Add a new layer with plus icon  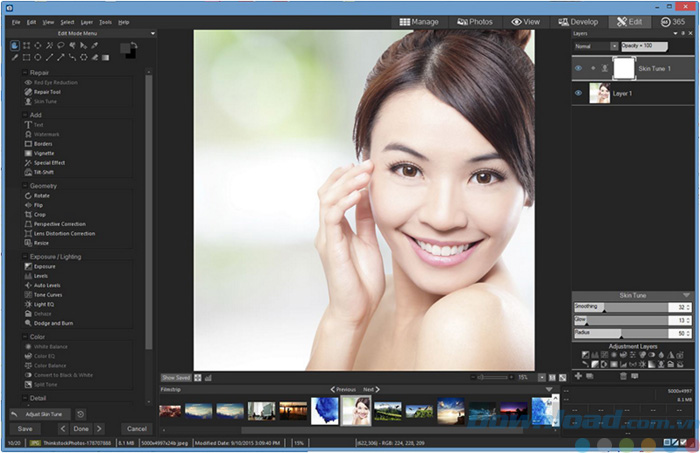[577, 375]
